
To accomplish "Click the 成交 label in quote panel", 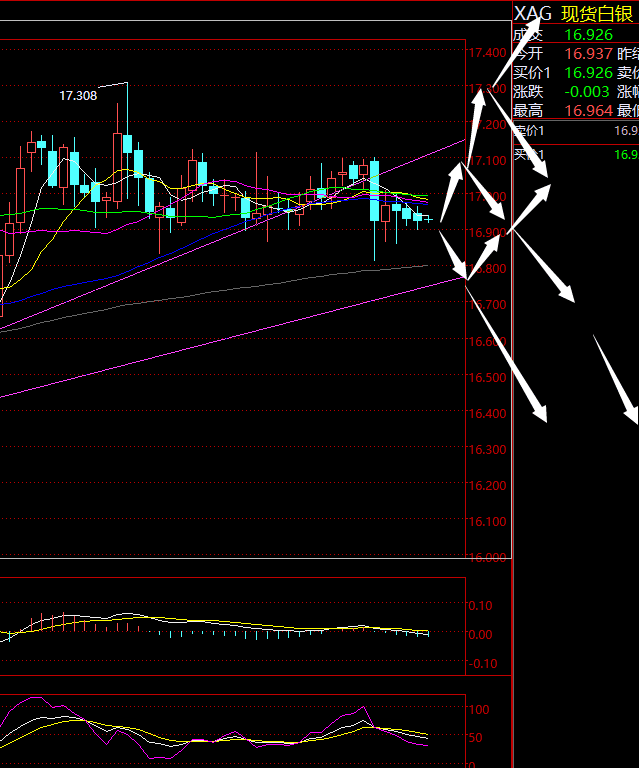I will [528, 35].
